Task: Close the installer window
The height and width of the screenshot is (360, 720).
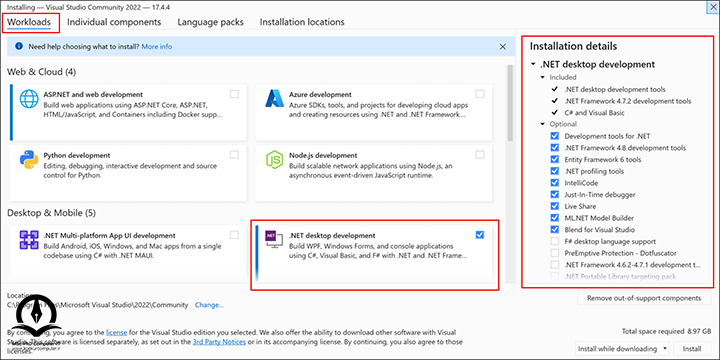Action: click(x=713, y=7)
